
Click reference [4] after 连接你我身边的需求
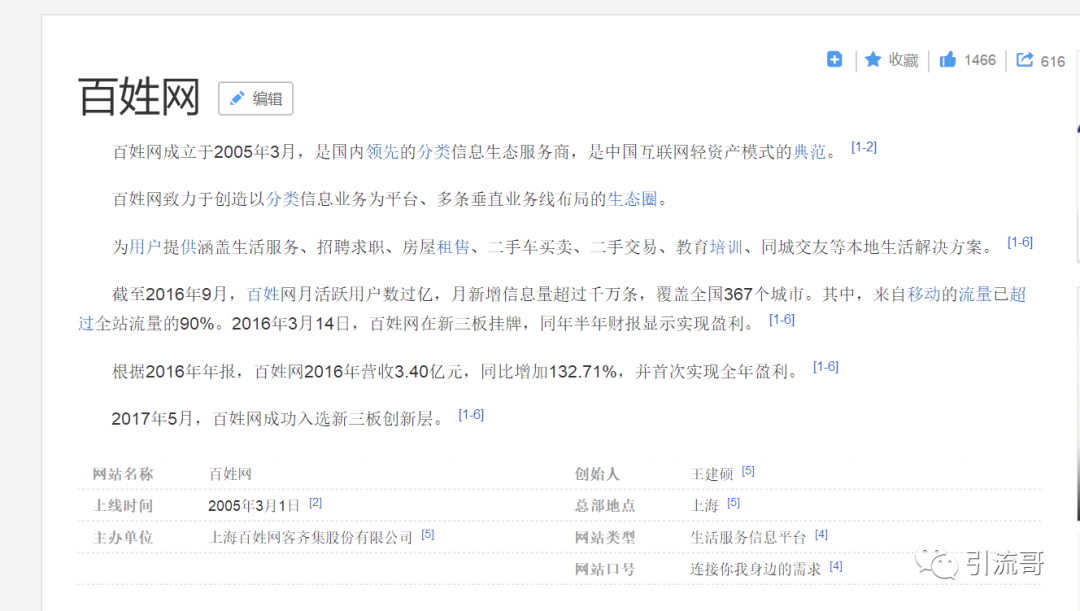pyautogui.click(x=836, y=566)
